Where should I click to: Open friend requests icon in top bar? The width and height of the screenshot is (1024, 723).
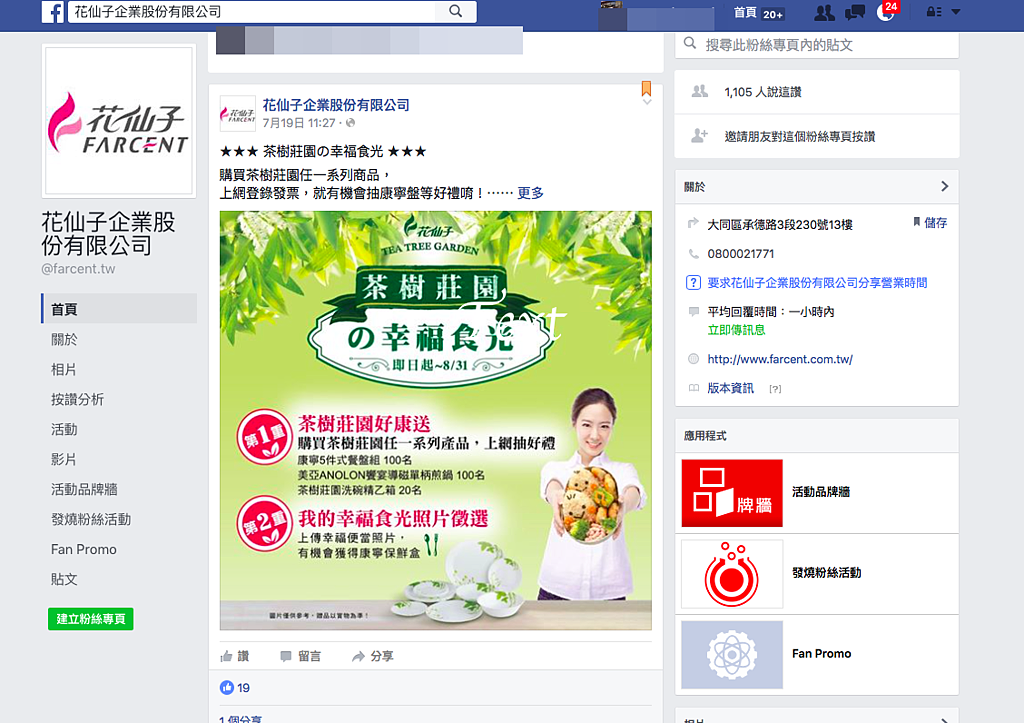click(824, 12)
